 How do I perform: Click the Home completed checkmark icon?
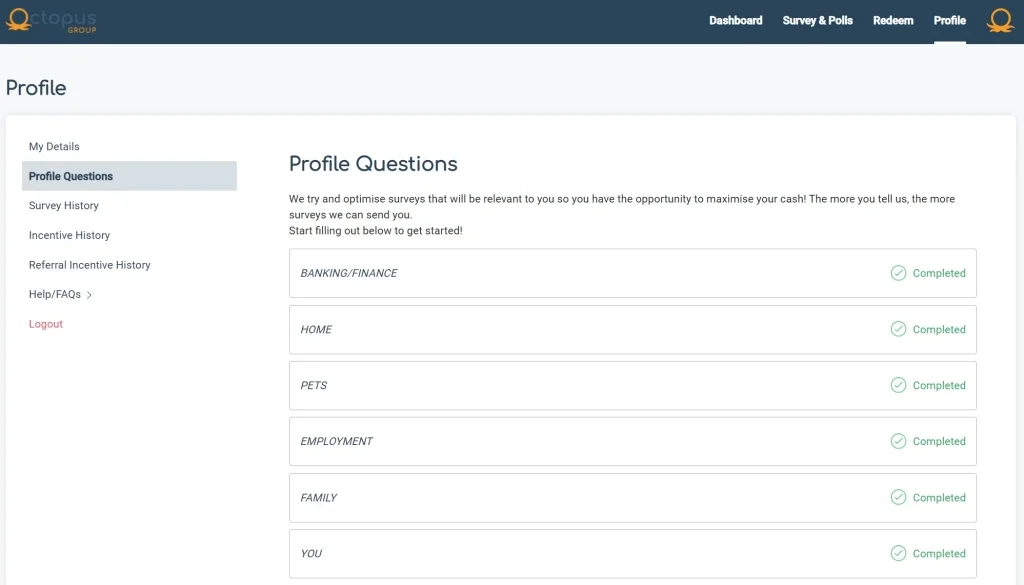pyautogui.click(x=898, y=329)
